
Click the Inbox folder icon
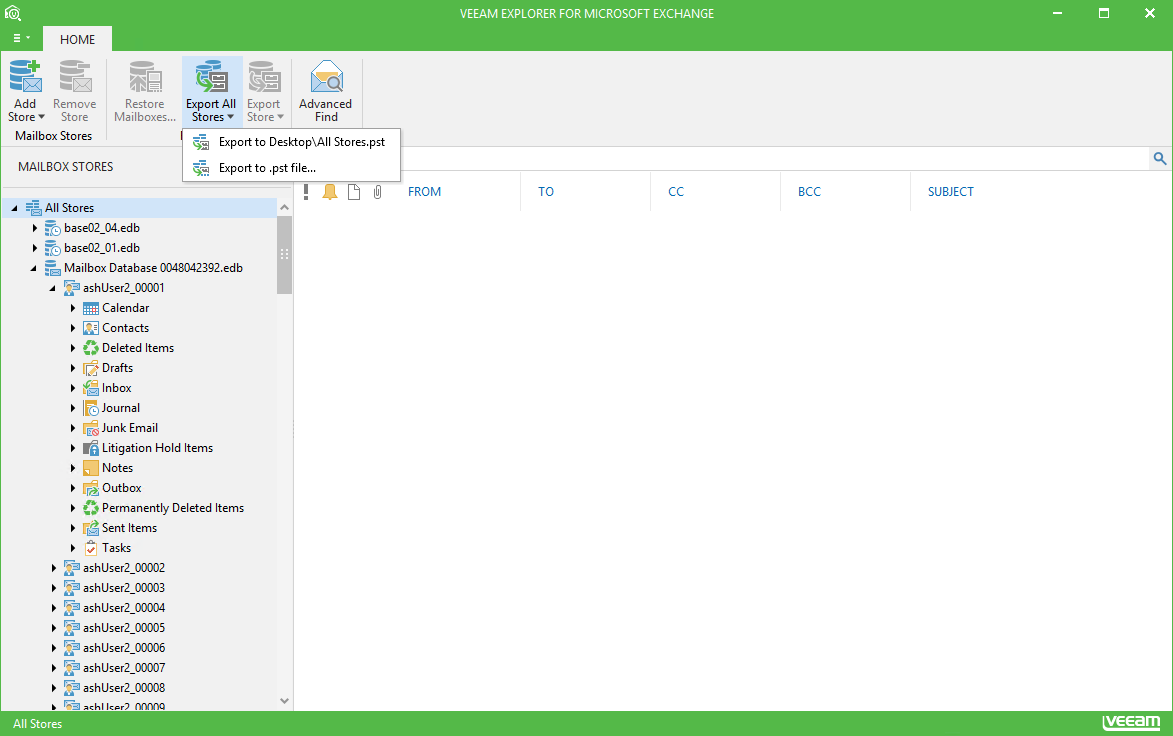pyautogui.click(x=91, y=388)
